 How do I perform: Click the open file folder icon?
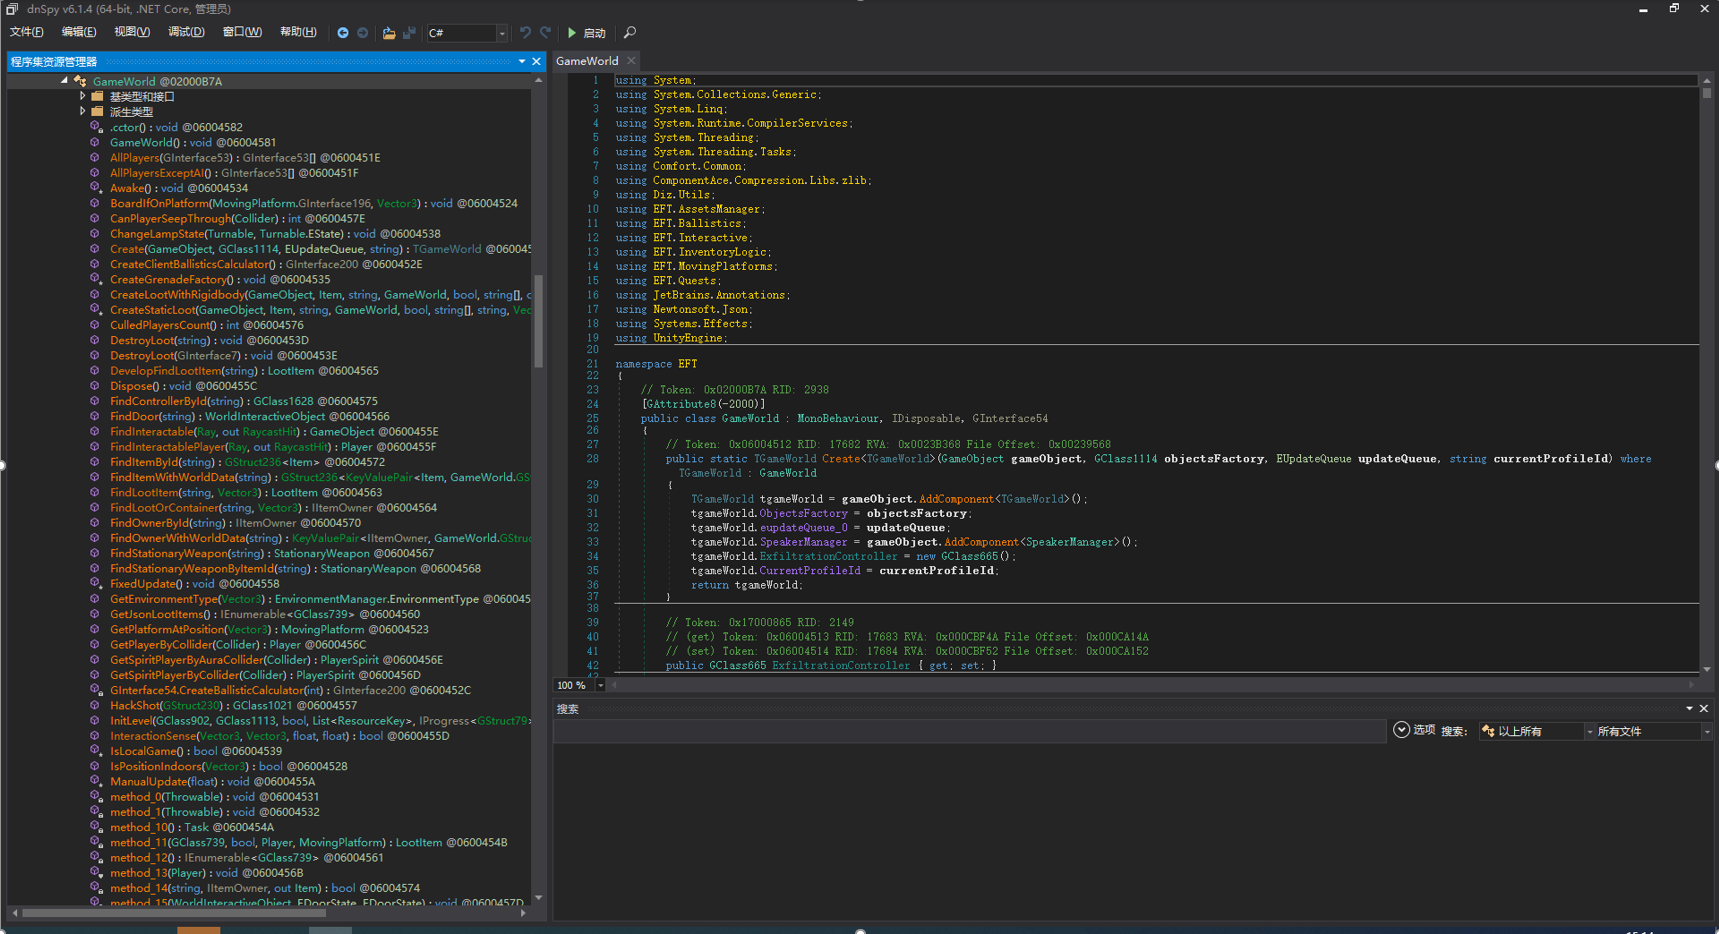pyautogui.click(x=389, y=33)
